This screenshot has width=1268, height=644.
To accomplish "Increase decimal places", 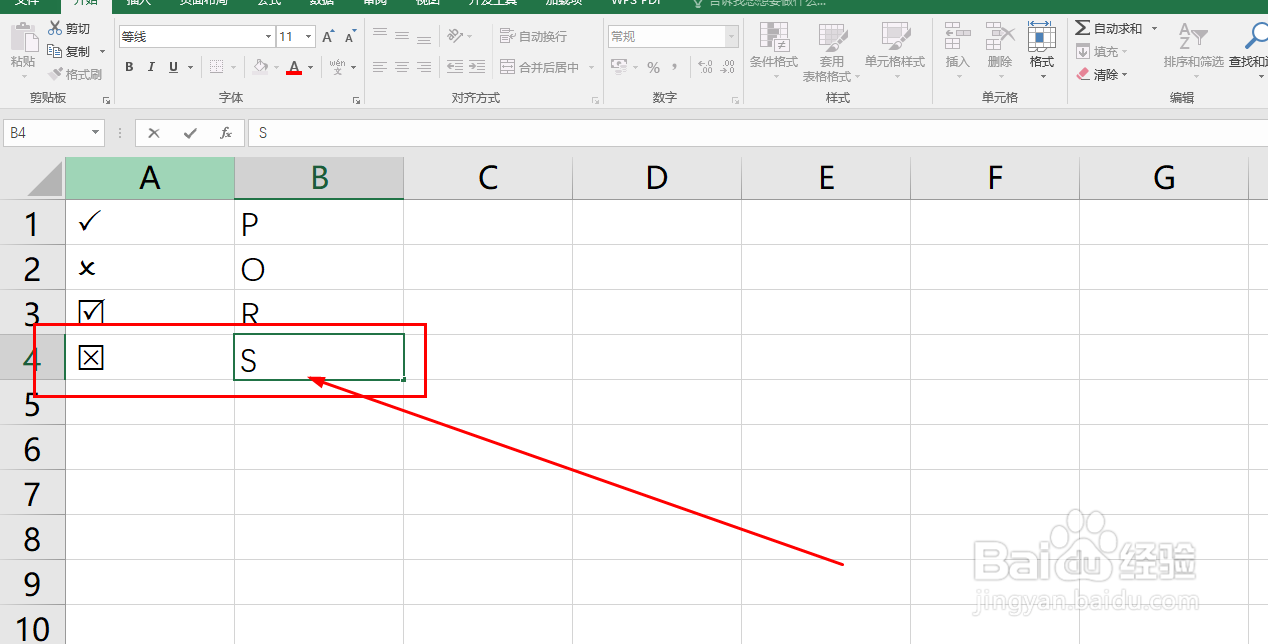I will click(x=705, y=67).
